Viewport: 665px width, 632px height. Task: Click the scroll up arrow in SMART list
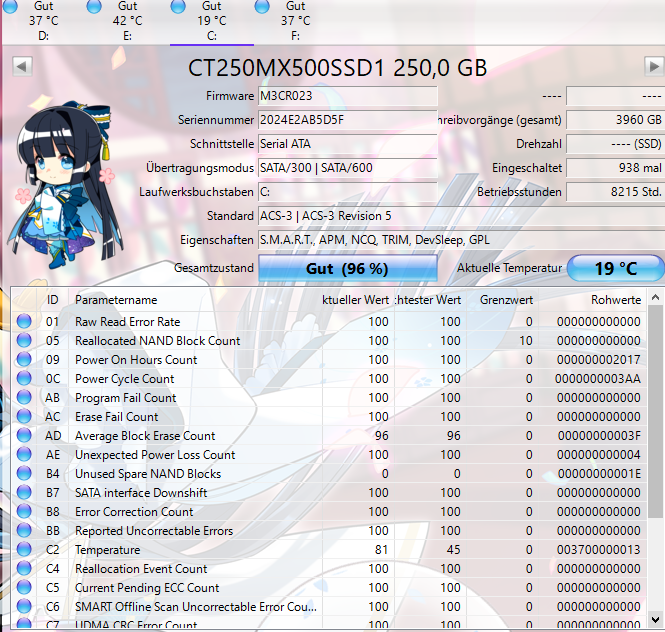655,298
